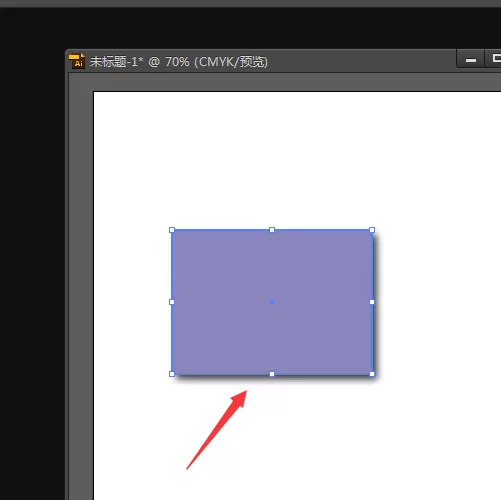Click the right-middle selection handle of rectangle
501x500 pixels.
click(x=372, y=302)
